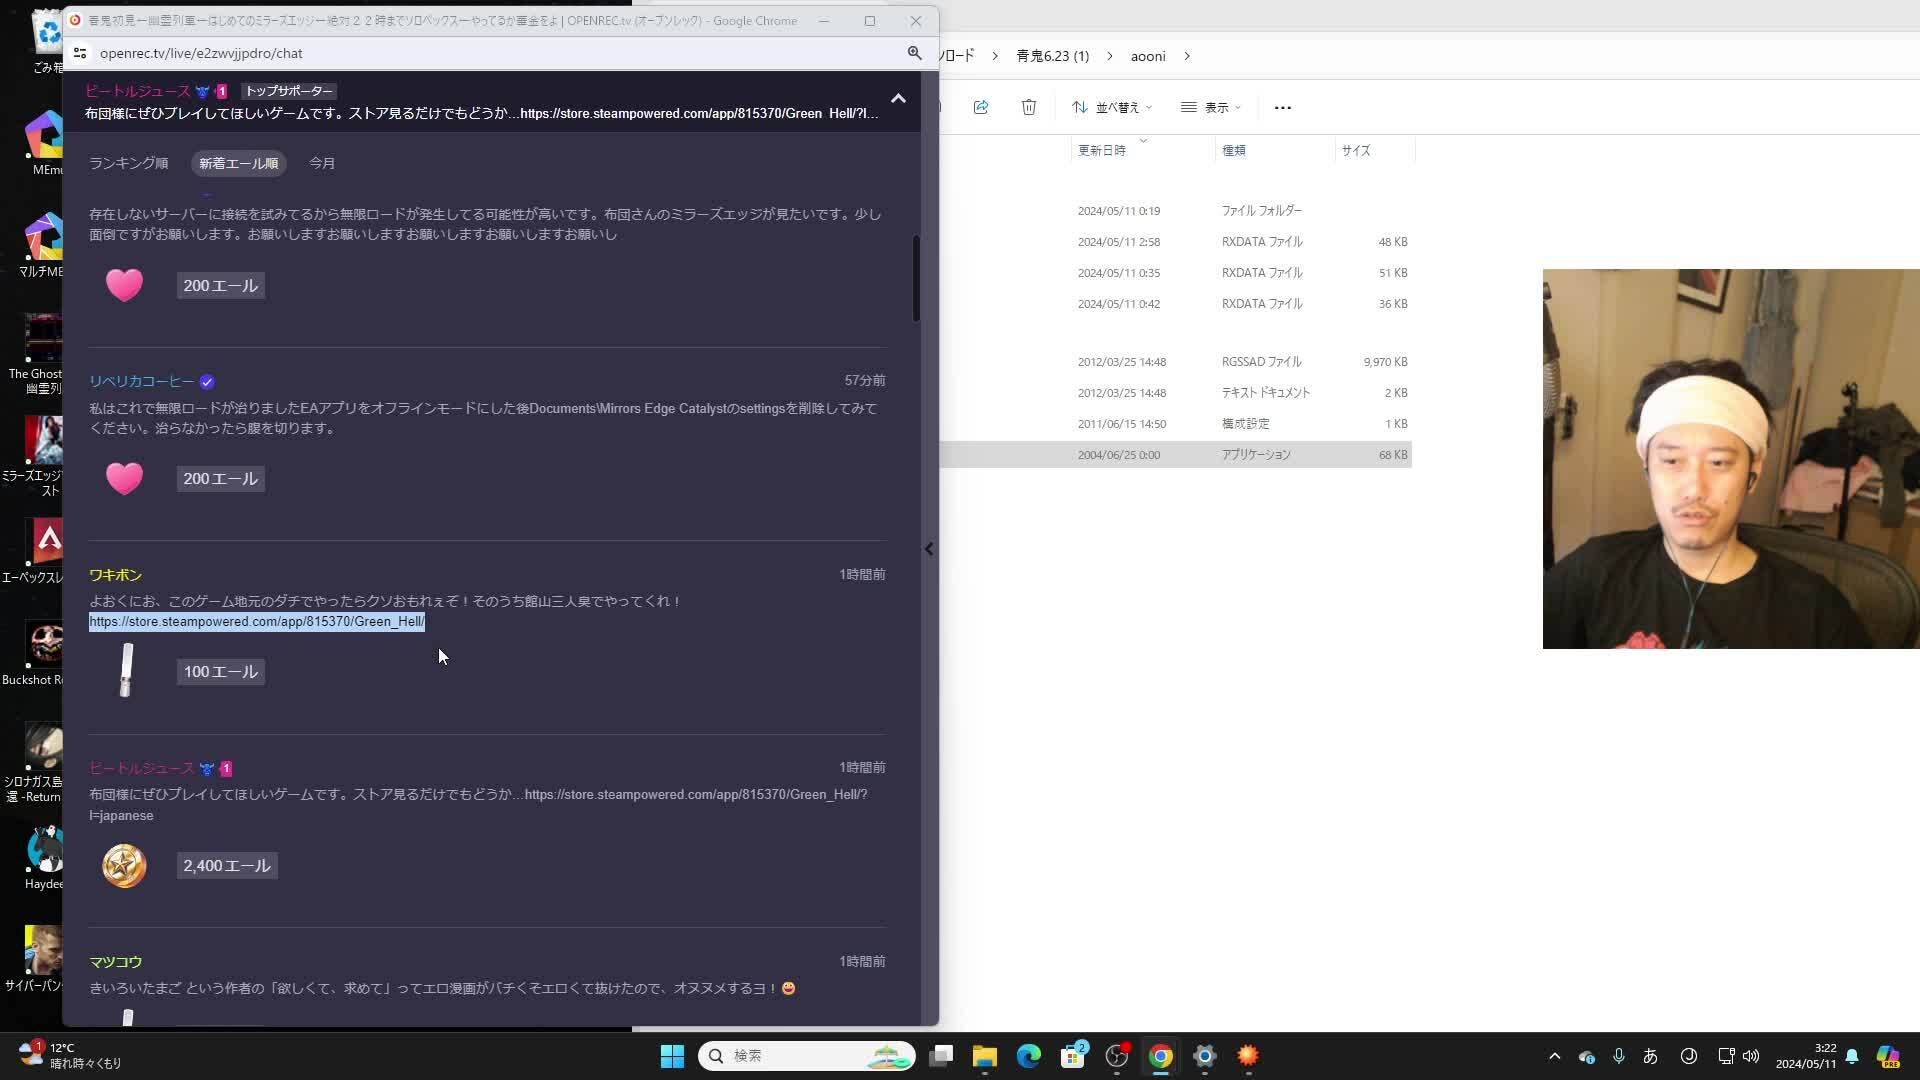Image resolution: width=1920 pixels, height=1080 pixels.
Task: Collapse the chat side panel arrow
Action: (928, 549)
